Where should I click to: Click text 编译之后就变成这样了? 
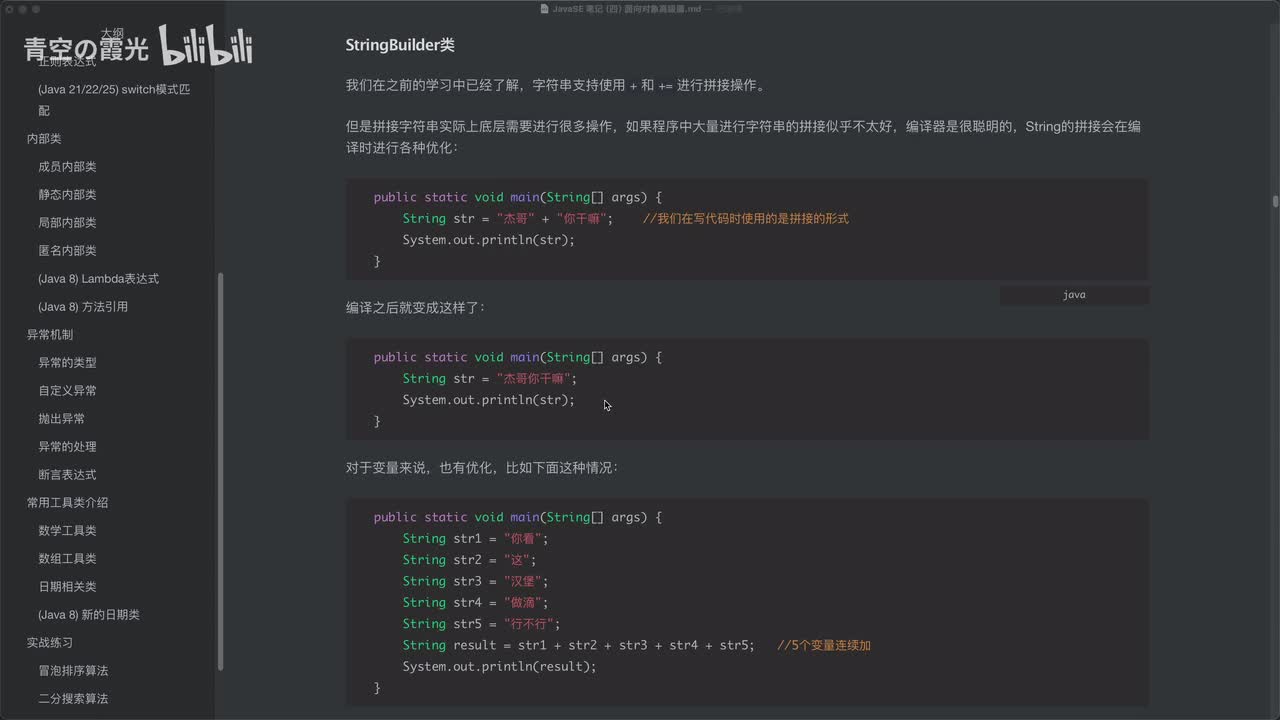pyautogui.click(x=416, y=308)
